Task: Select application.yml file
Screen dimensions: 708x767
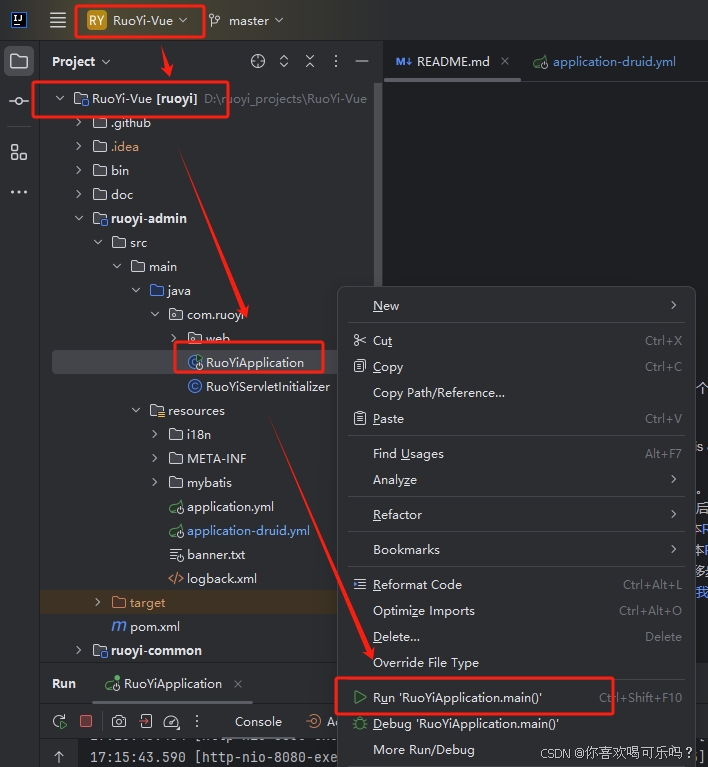Action: pos(221,507)
